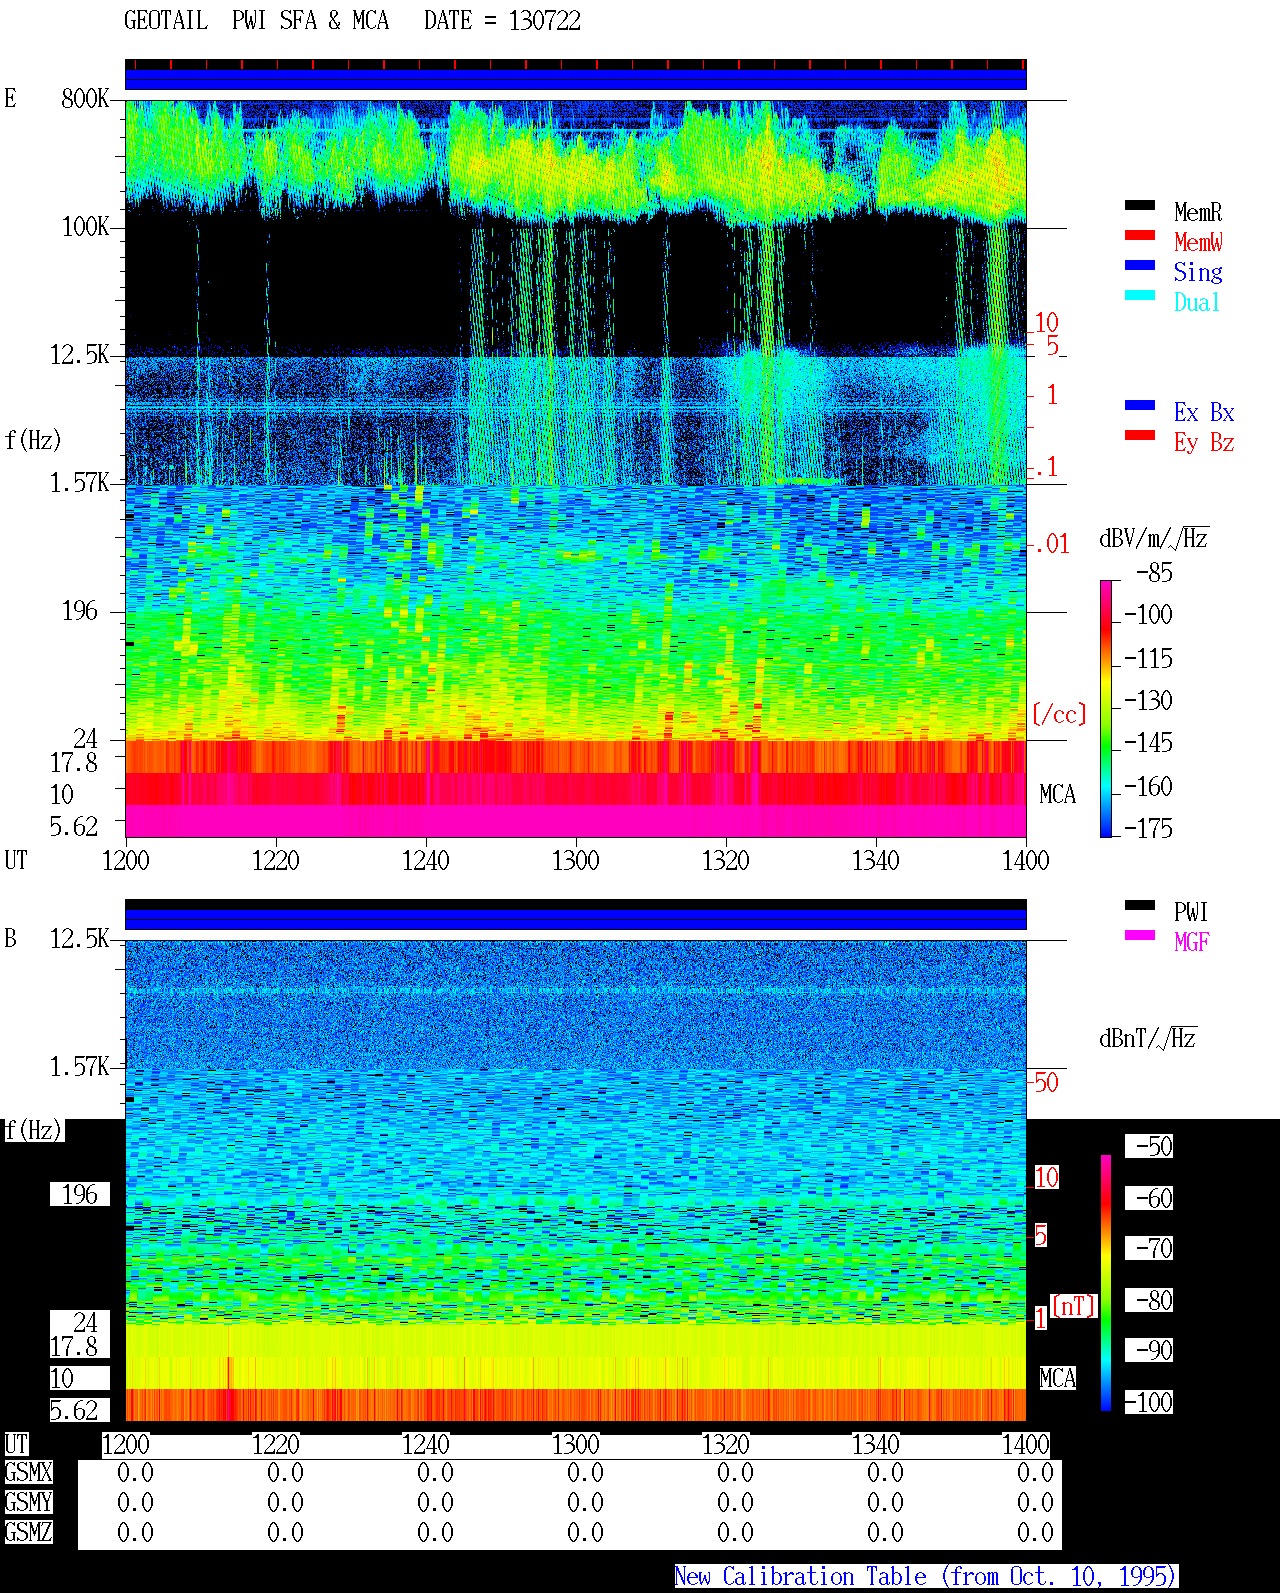Click the 'PWI' legend label

[x=1192, y=912]
